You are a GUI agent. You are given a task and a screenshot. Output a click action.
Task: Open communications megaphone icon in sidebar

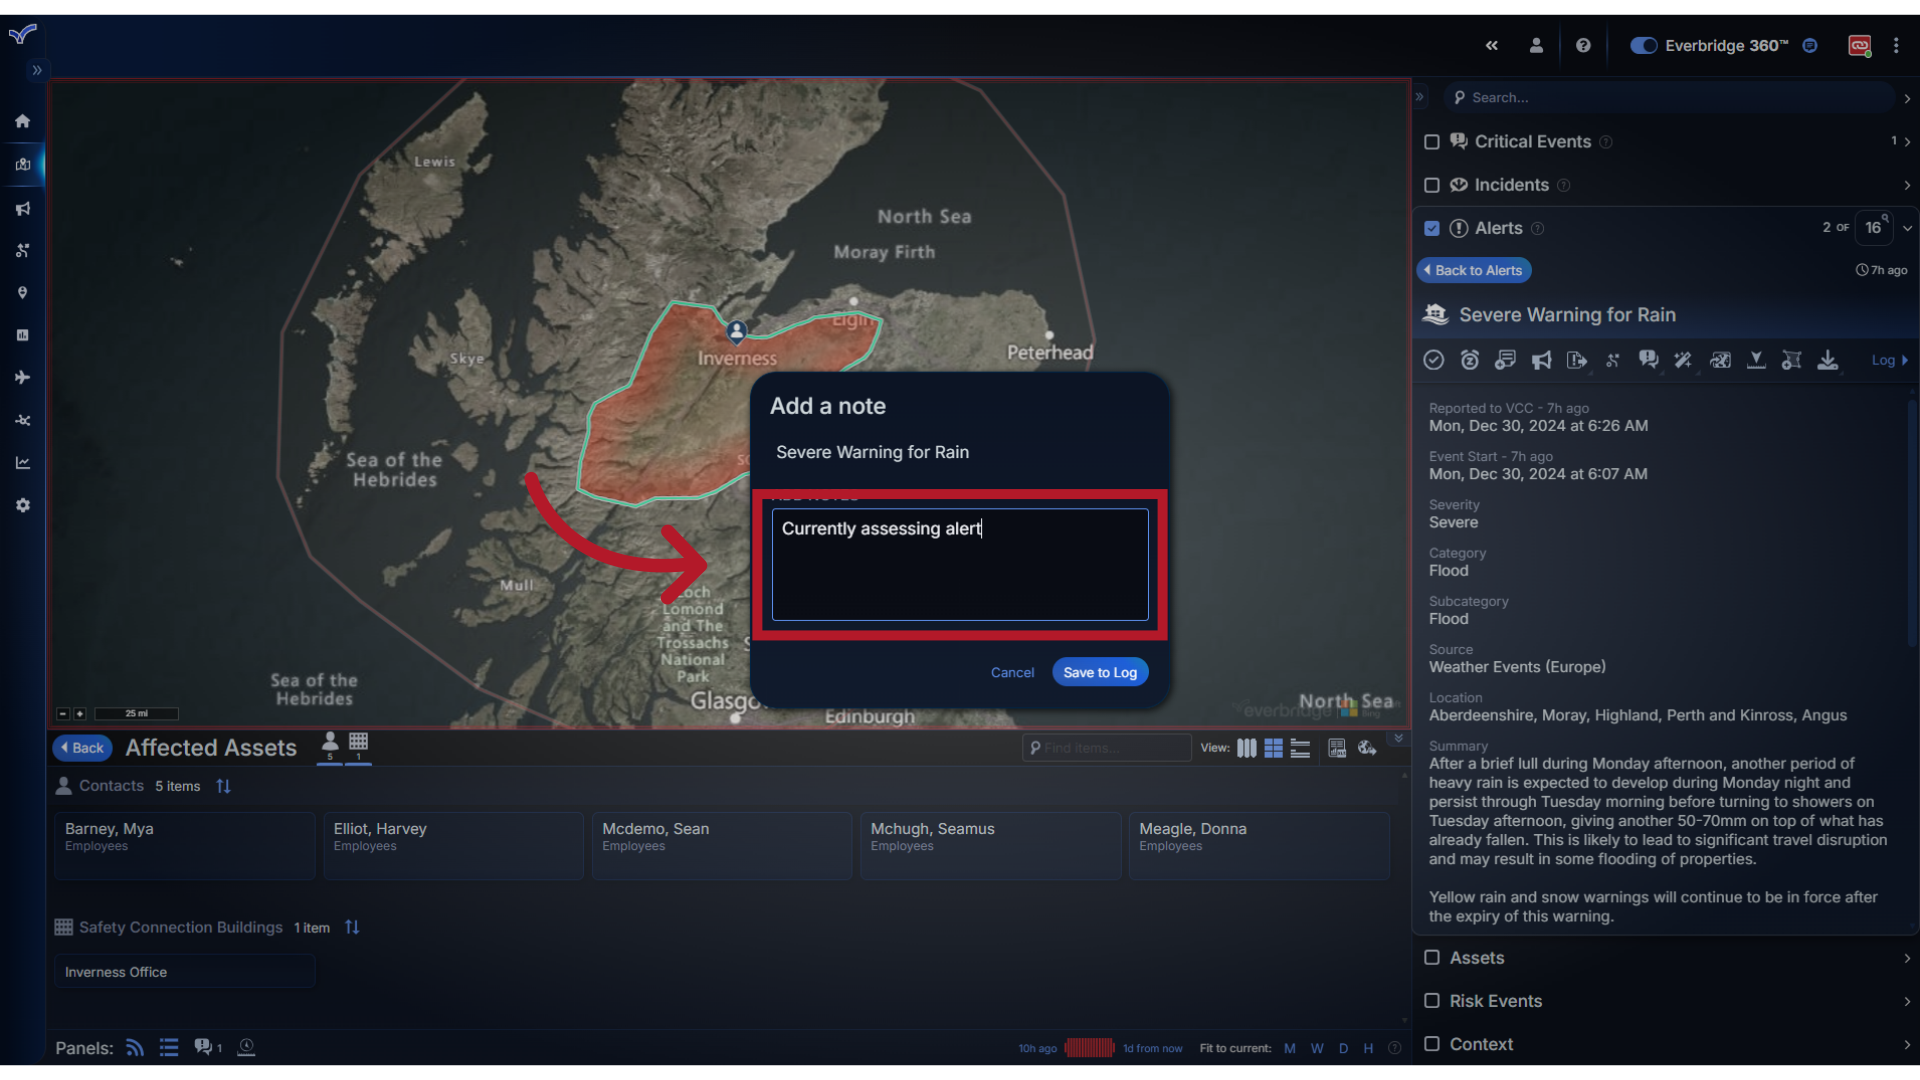point(22,208)
